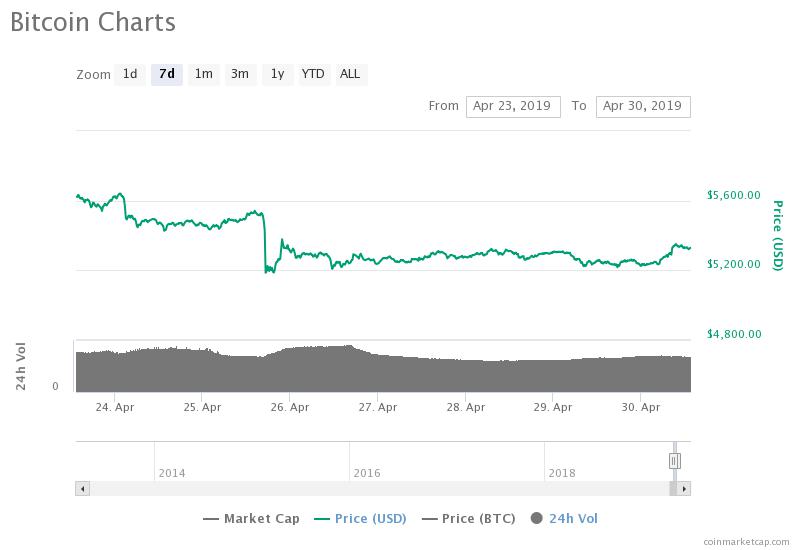Open the coinmarketcap.com credit link
800x550 pixels.
click(746, 542)
